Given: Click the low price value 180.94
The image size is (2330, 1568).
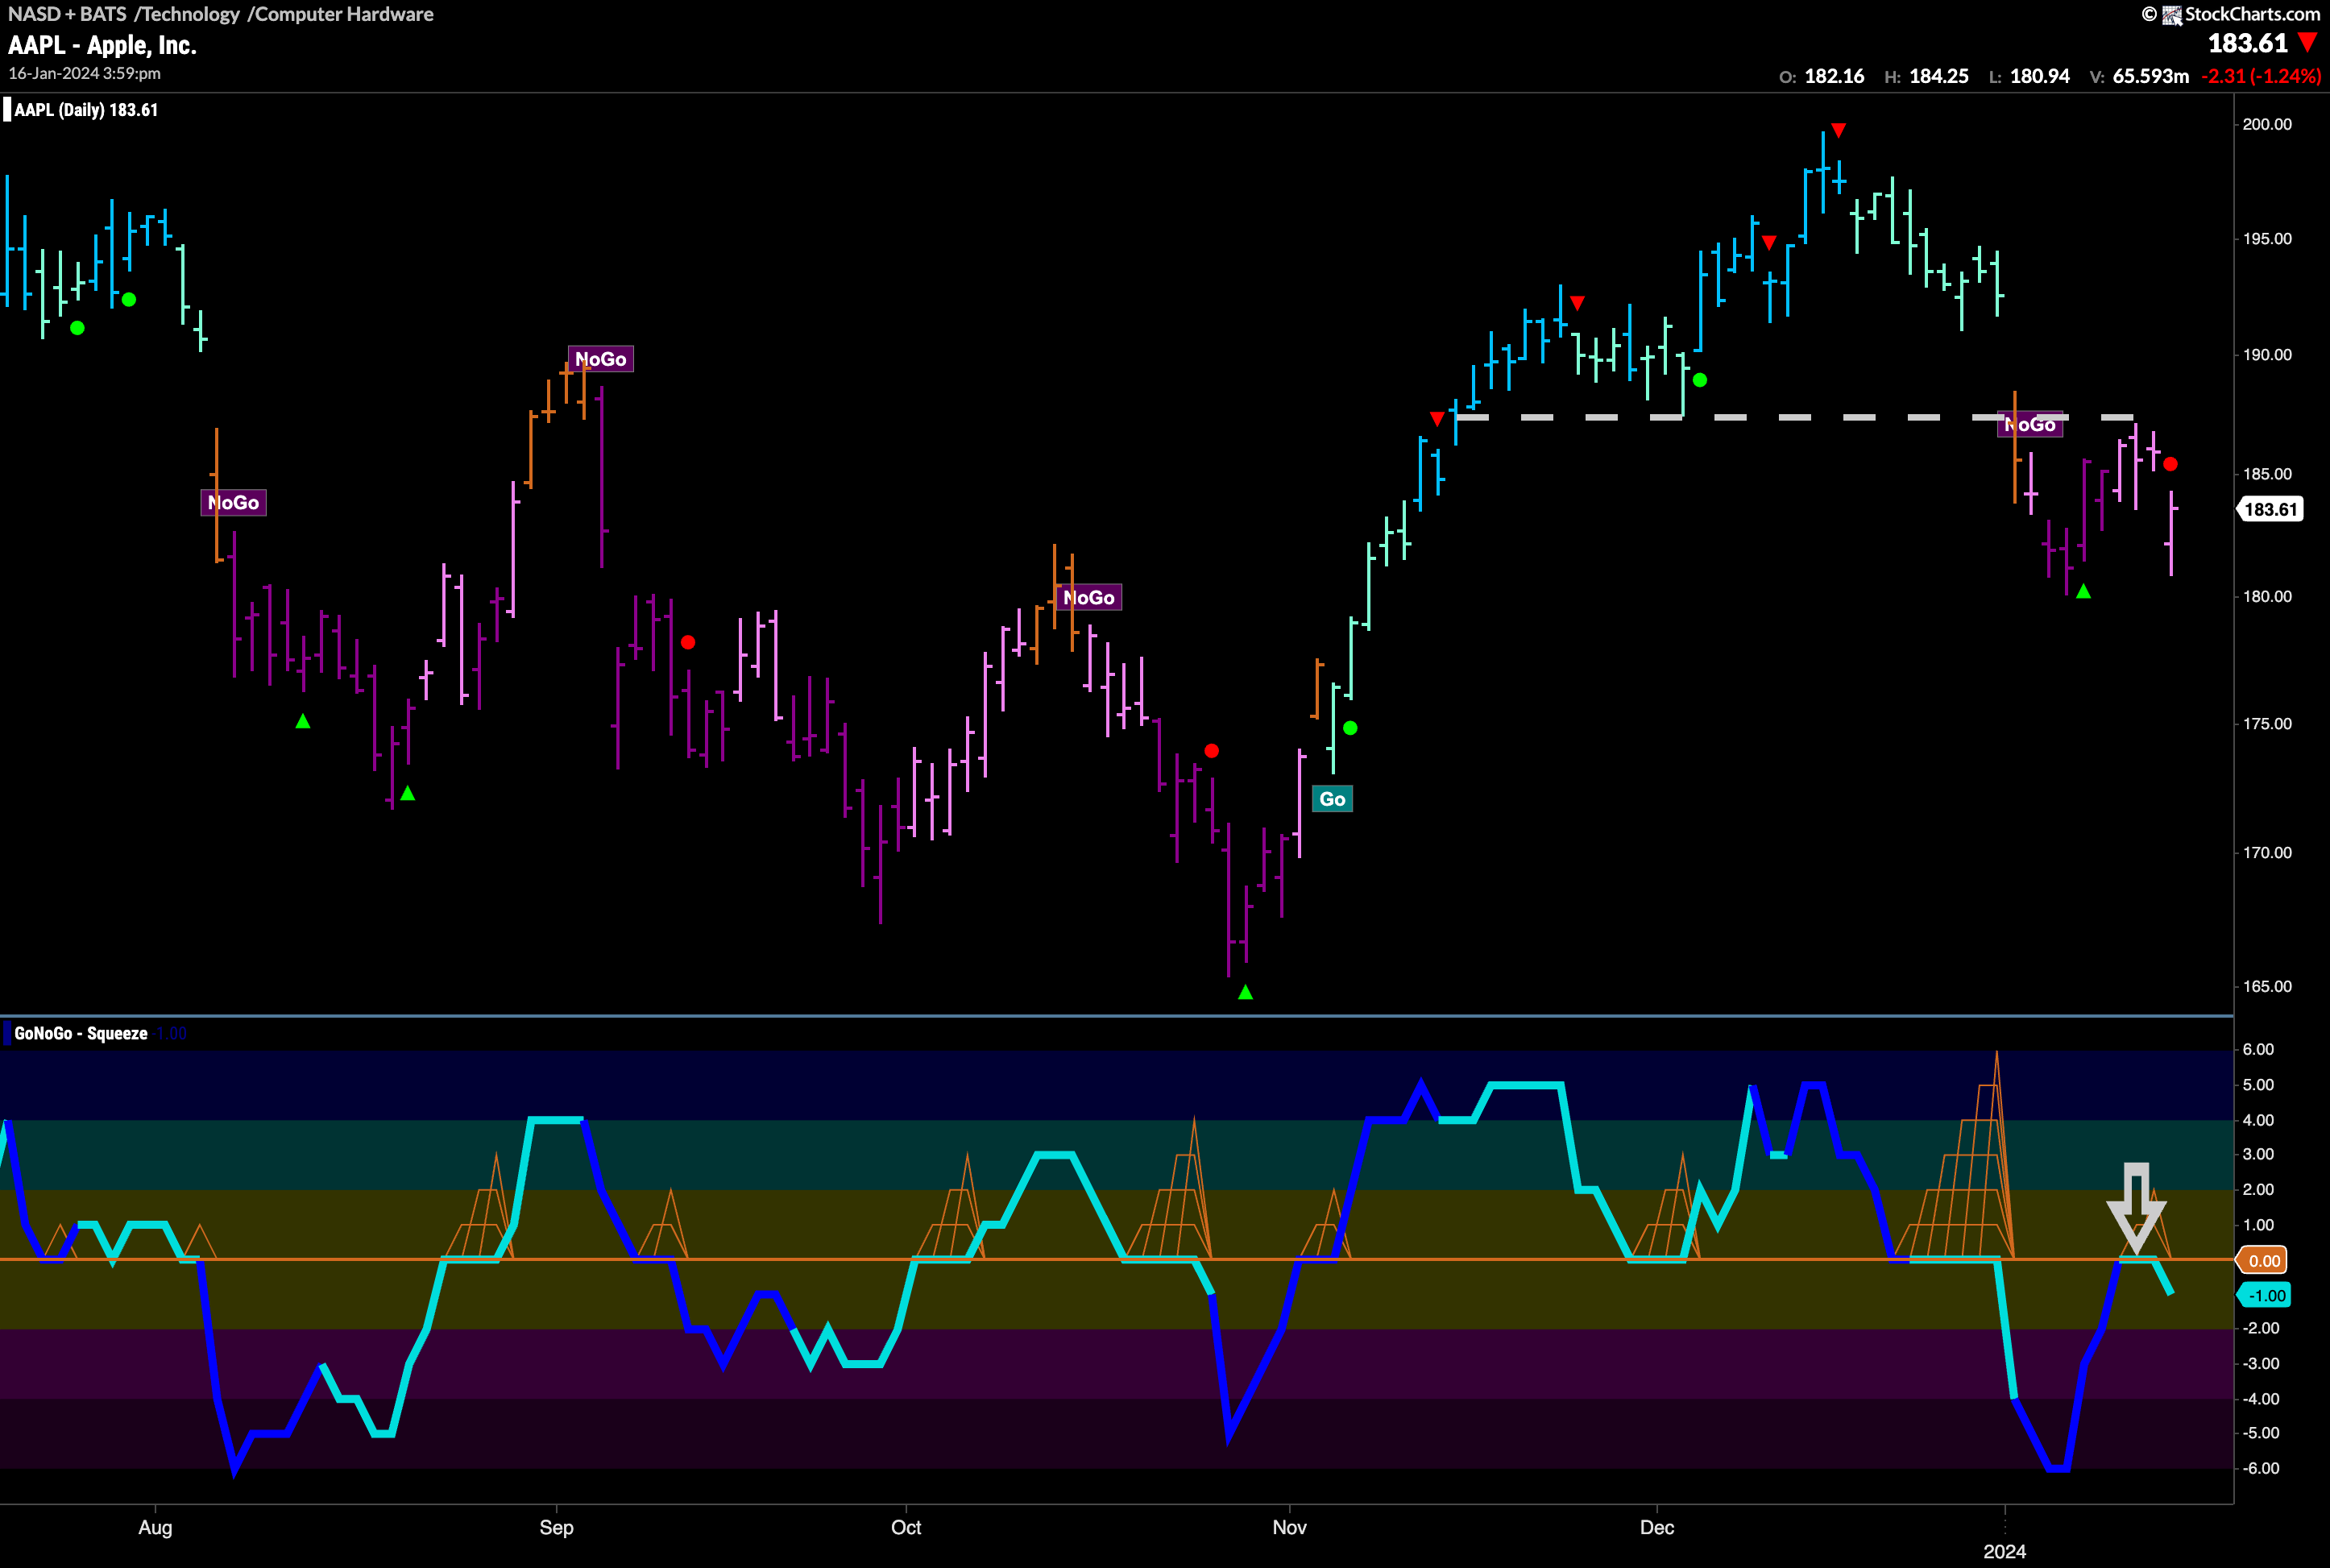Looking at the screenshot, I should 2040,76.
